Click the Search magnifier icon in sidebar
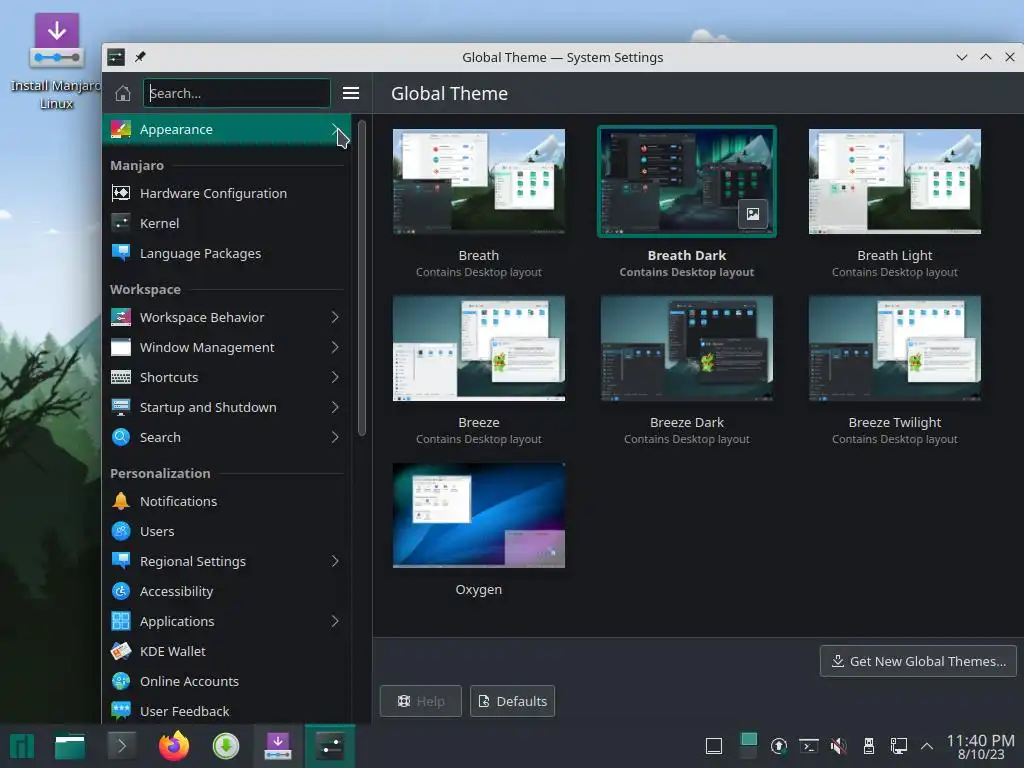Screen dimensions: 1024x768 click(x=121, y=438)
